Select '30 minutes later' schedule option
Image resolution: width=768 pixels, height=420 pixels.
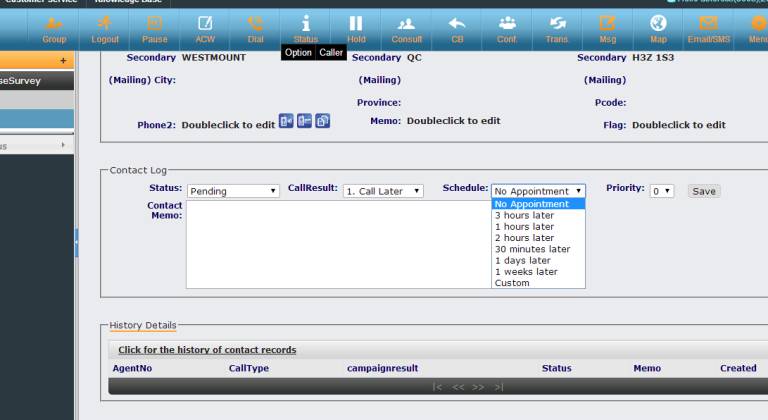click(532, 249)
